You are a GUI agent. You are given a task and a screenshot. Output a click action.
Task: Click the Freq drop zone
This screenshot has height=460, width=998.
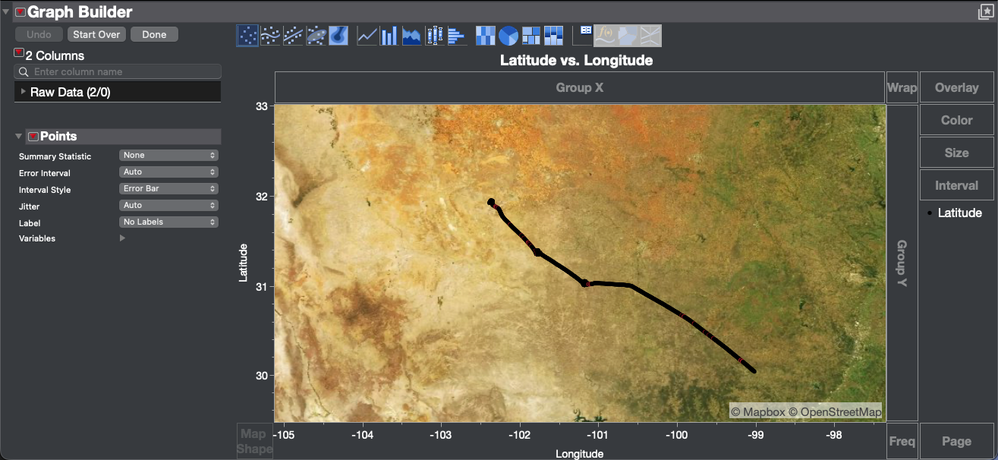[x=902, y=441]
